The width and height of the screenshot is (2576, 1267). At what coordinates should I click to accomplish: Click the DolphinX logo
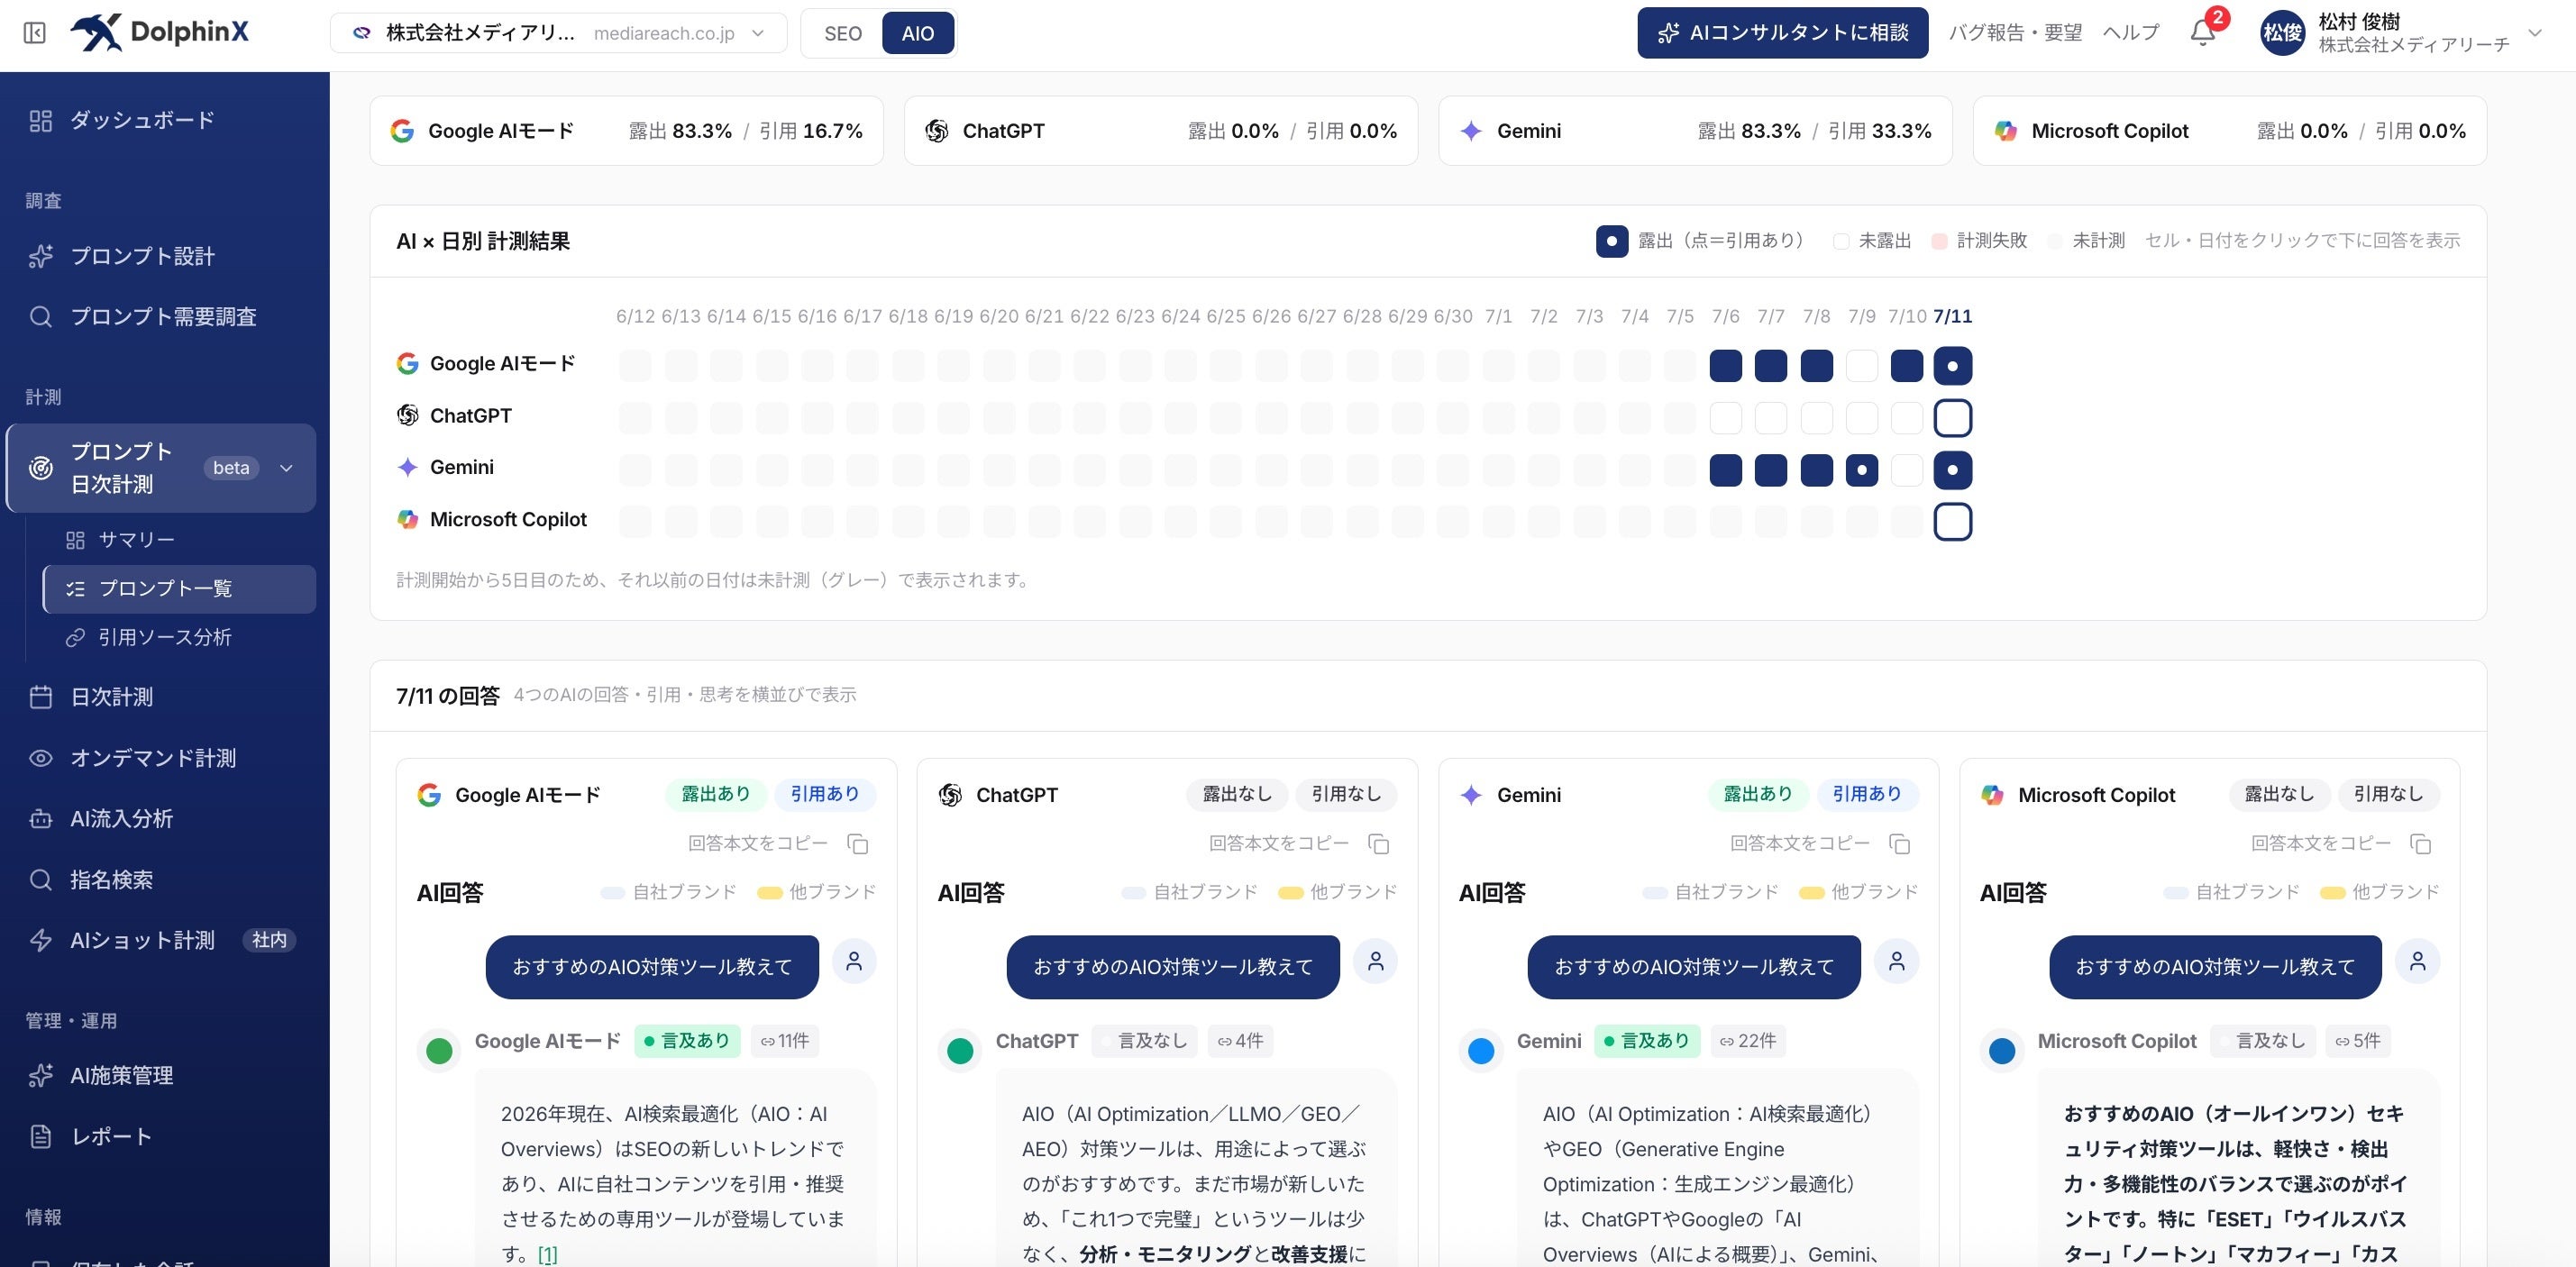tap(159, 32)
